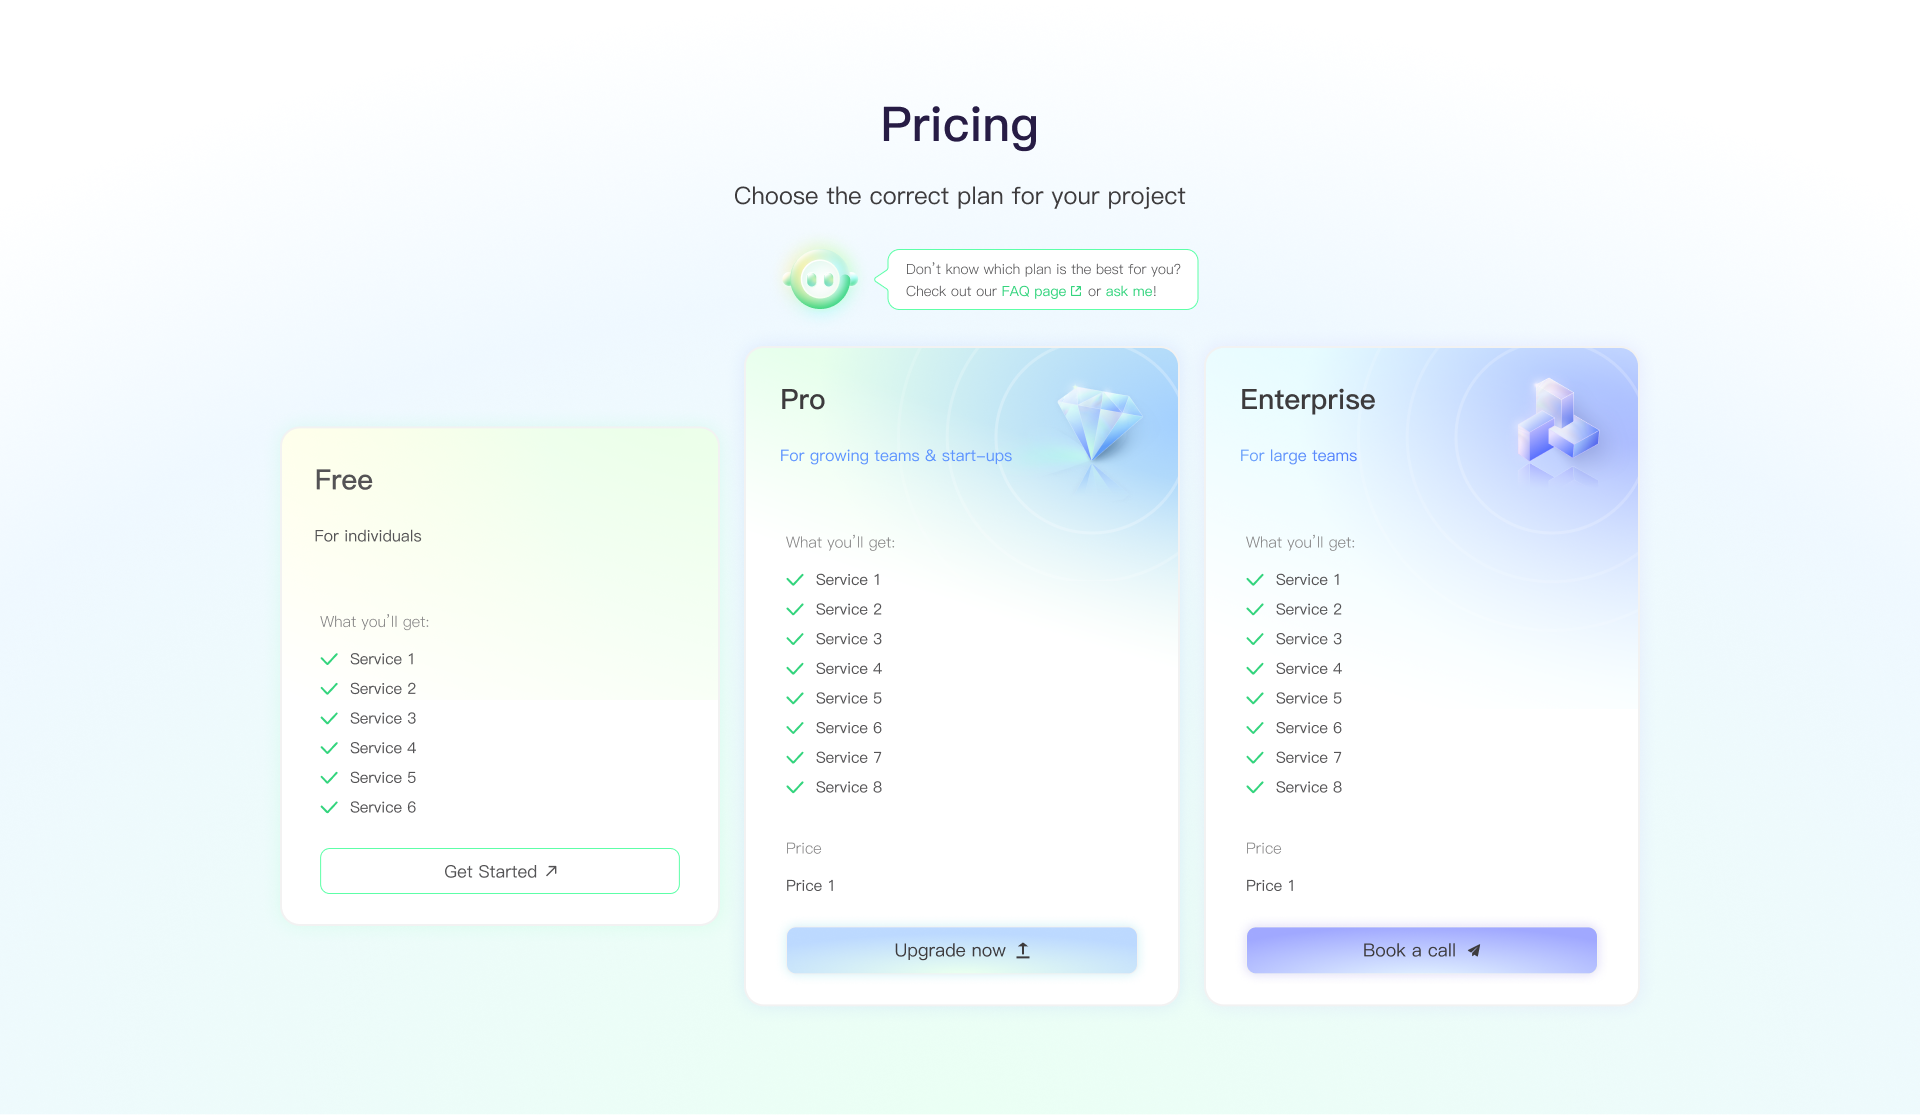
Task: Click the upload arrow icon in Upgrade now
Action: pos(1023,950)
